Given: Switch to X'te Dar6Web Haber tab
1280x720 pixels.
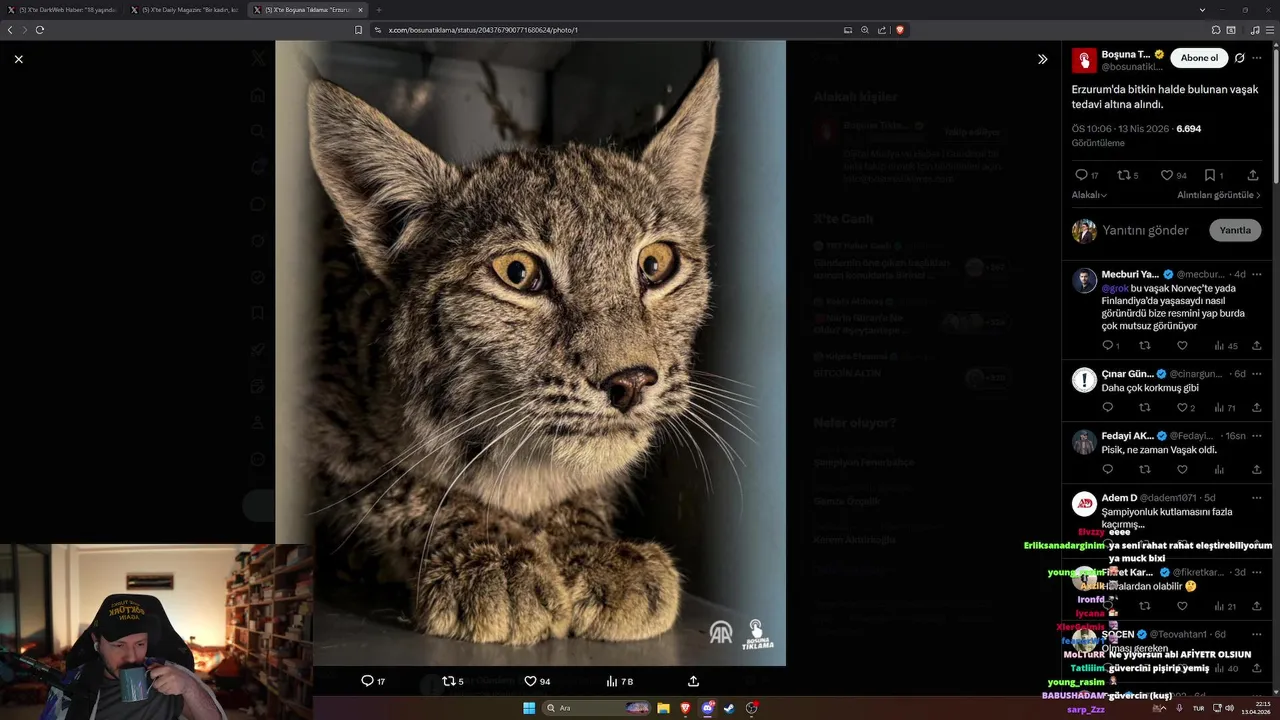Looking at the screenshot, I should pos(63,10).
